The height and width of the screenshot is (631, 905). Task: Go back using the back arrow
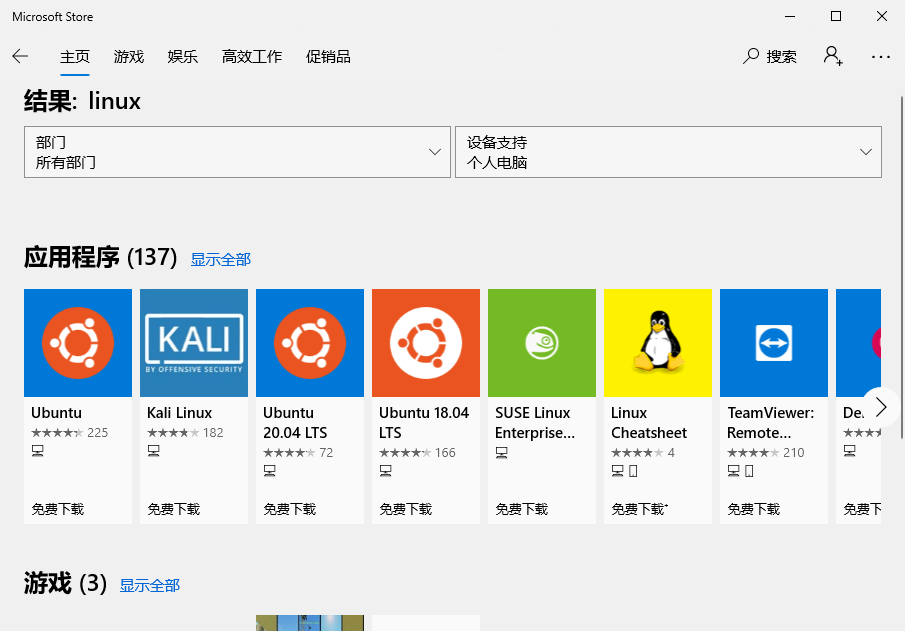tap(20, 56)
